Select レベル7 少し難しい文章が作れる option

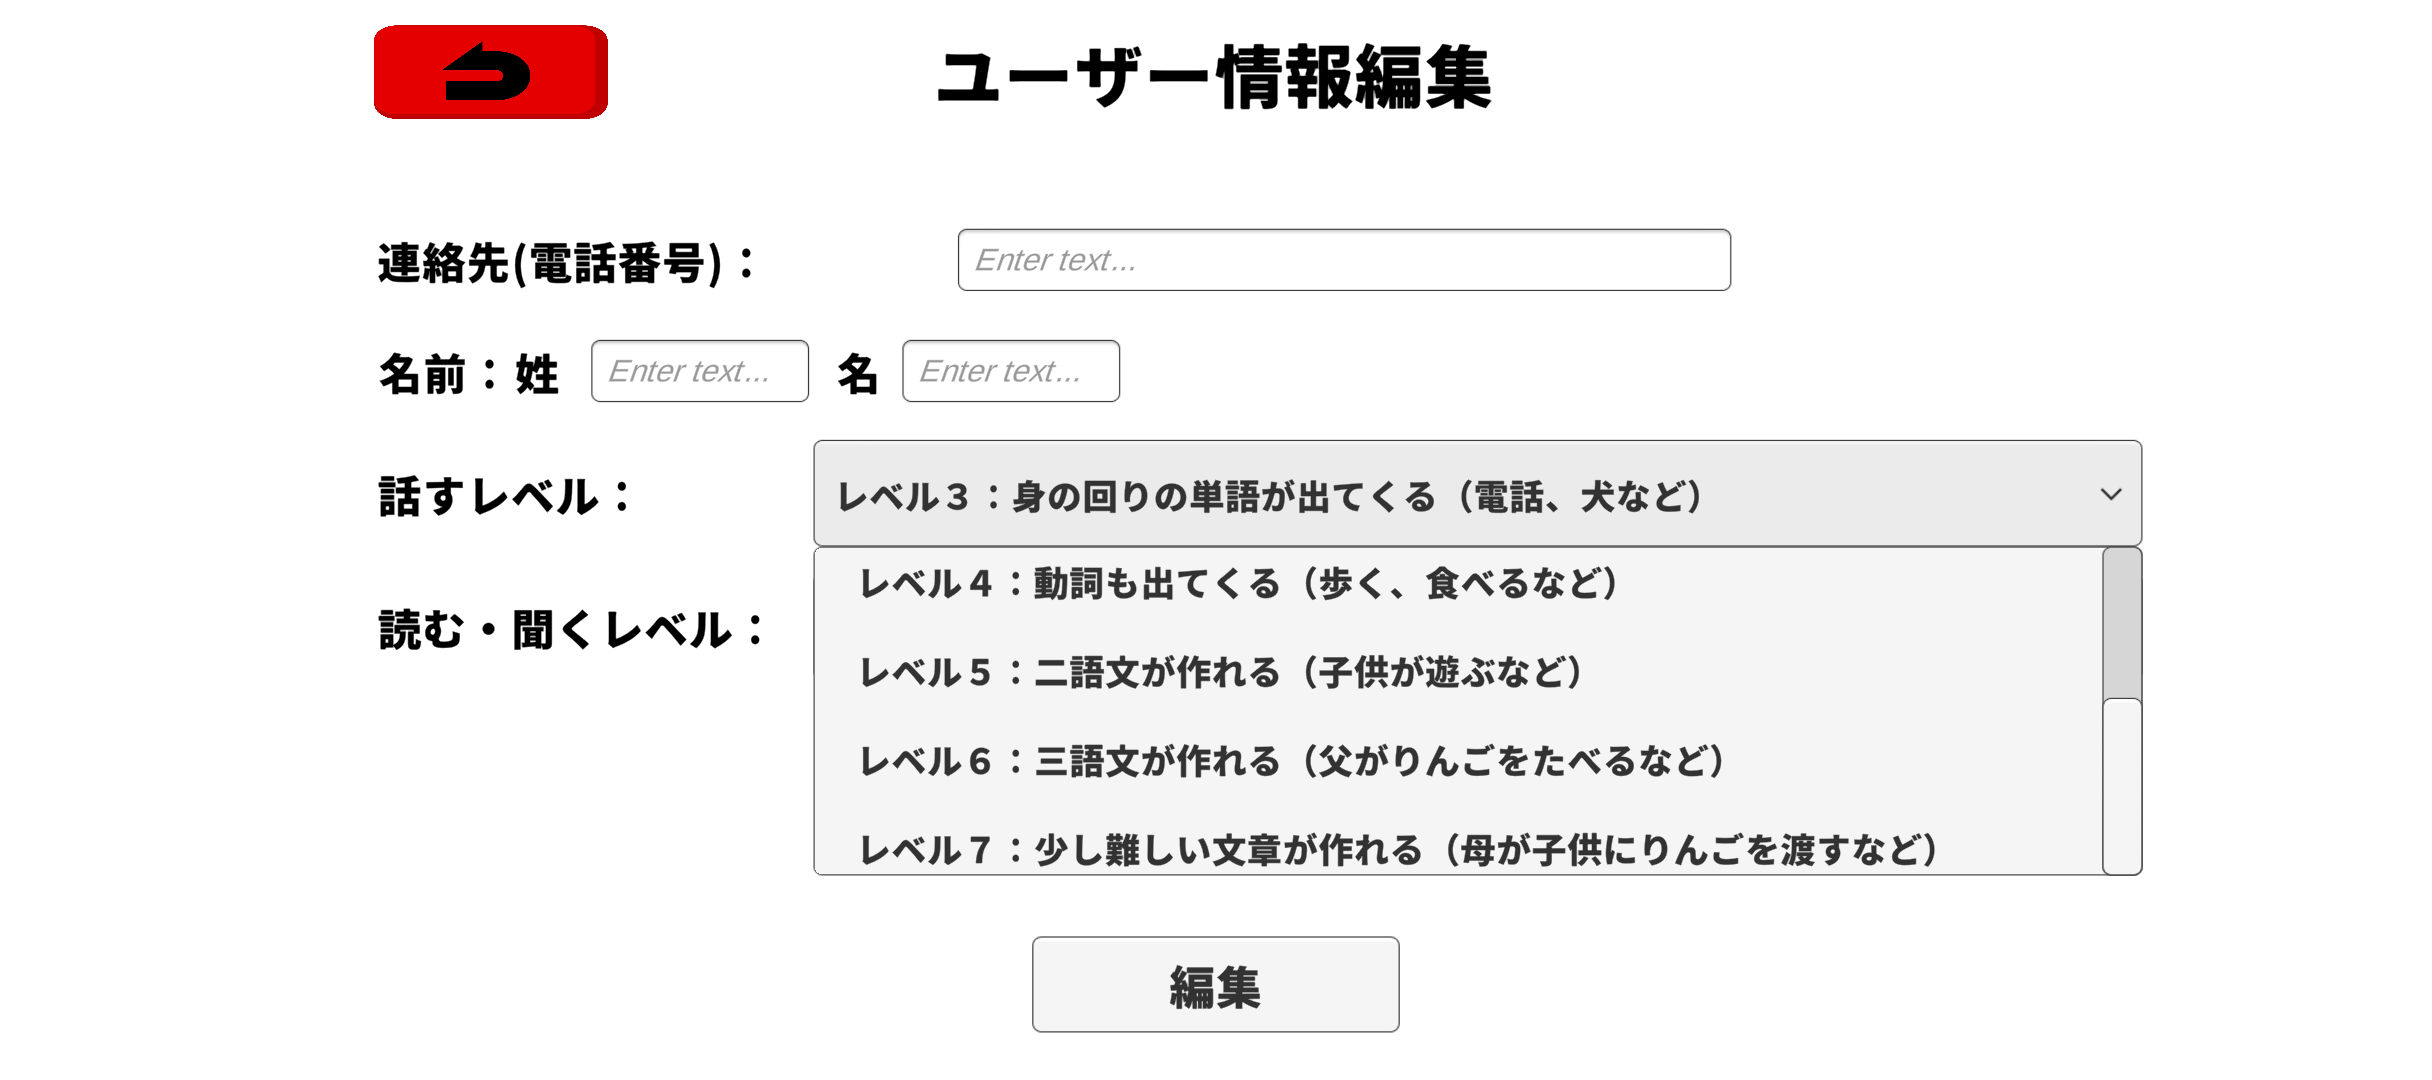pyautogui.click(x=1398, y=850)
